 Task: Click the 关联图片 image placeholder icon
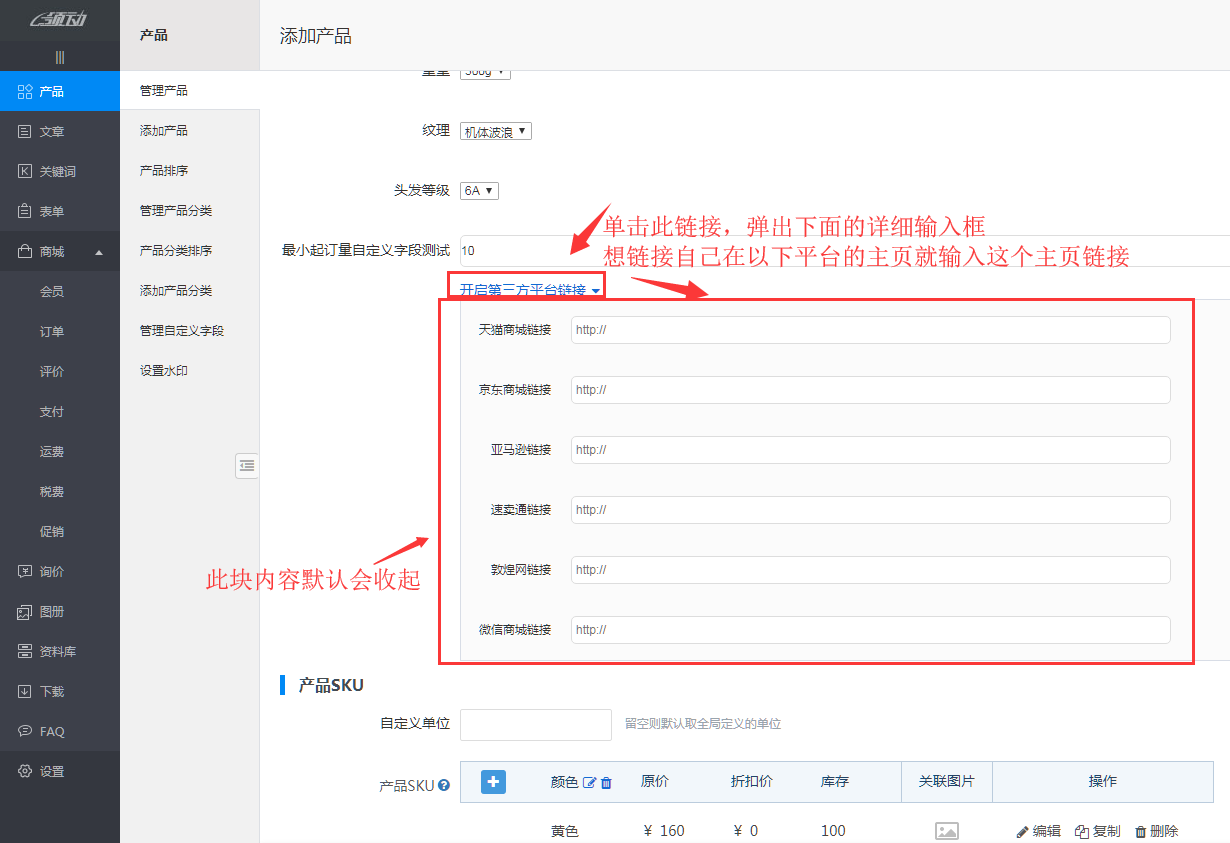click(946, 830)
